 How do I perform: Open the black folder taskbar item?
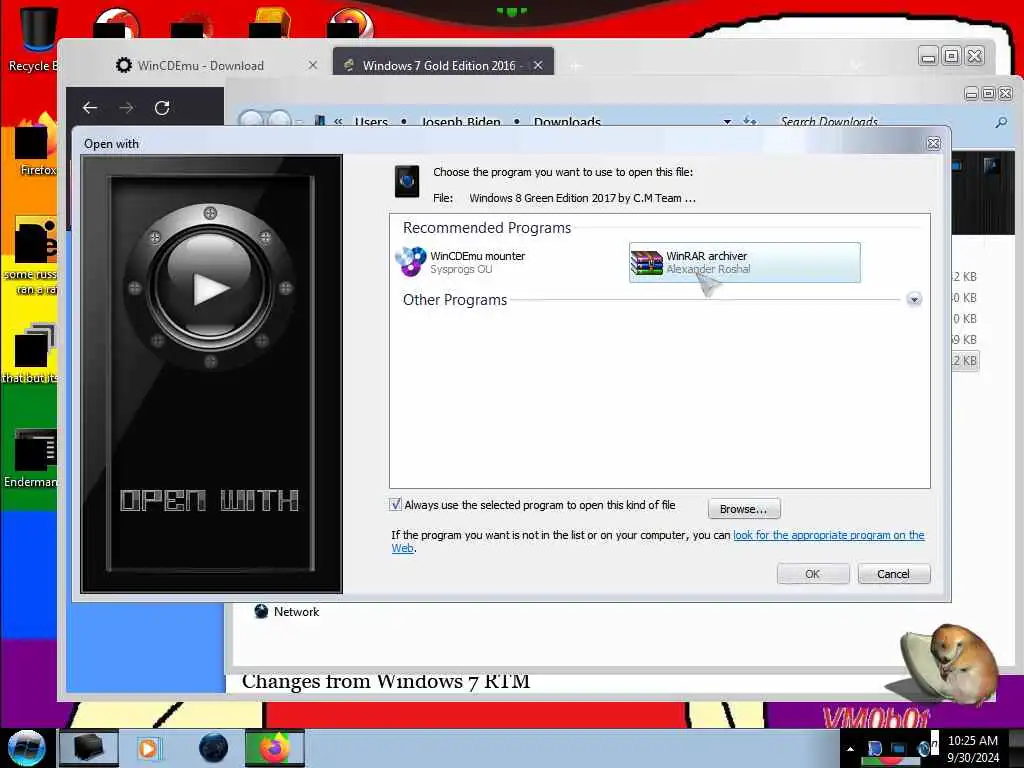[89, 748]
